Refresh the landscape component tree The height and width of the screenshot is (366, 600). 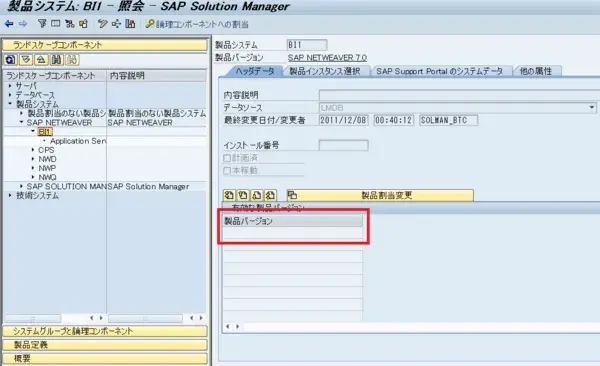pos(11,60)
